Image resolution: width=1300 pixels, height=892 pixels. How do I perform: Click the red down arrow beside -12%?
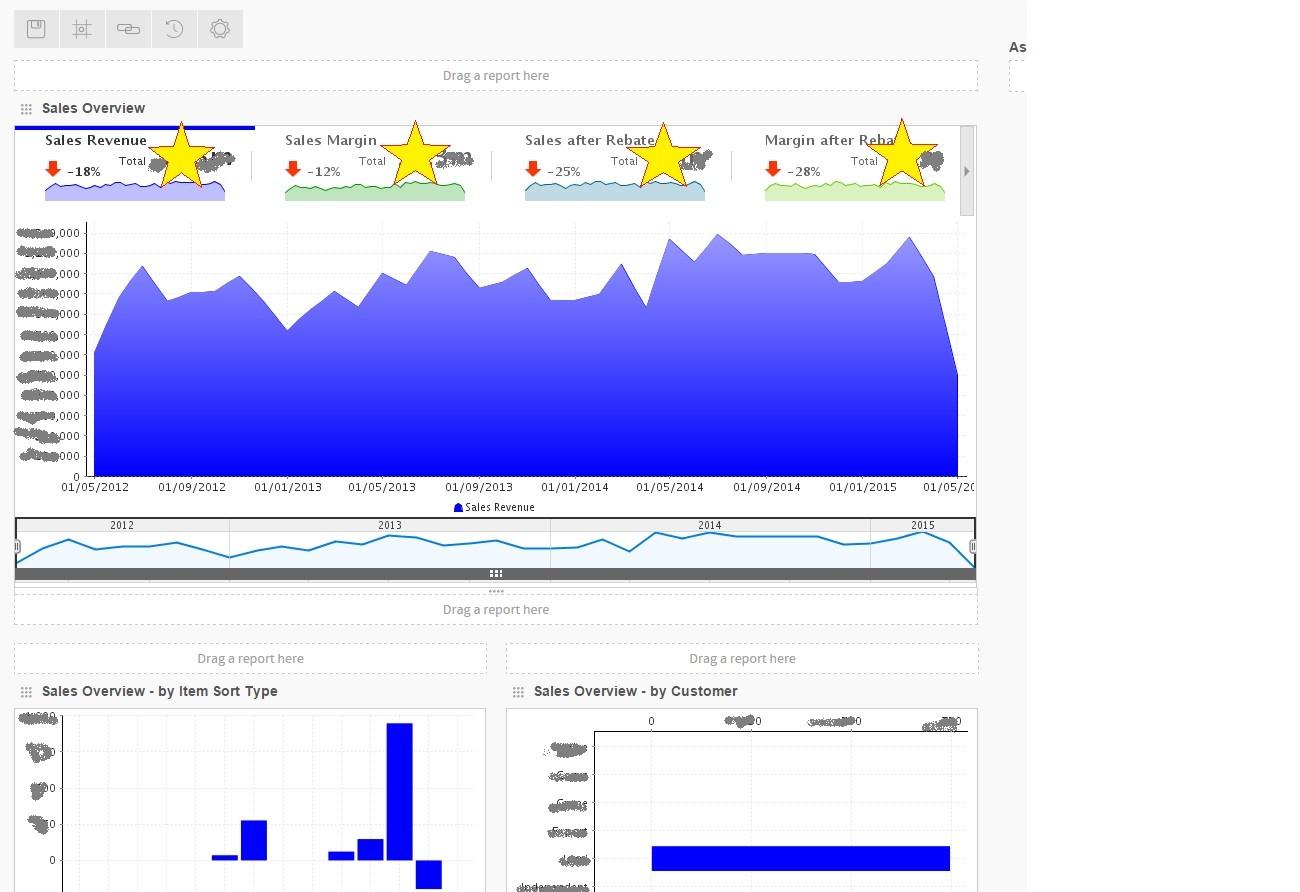coord(293,169)
